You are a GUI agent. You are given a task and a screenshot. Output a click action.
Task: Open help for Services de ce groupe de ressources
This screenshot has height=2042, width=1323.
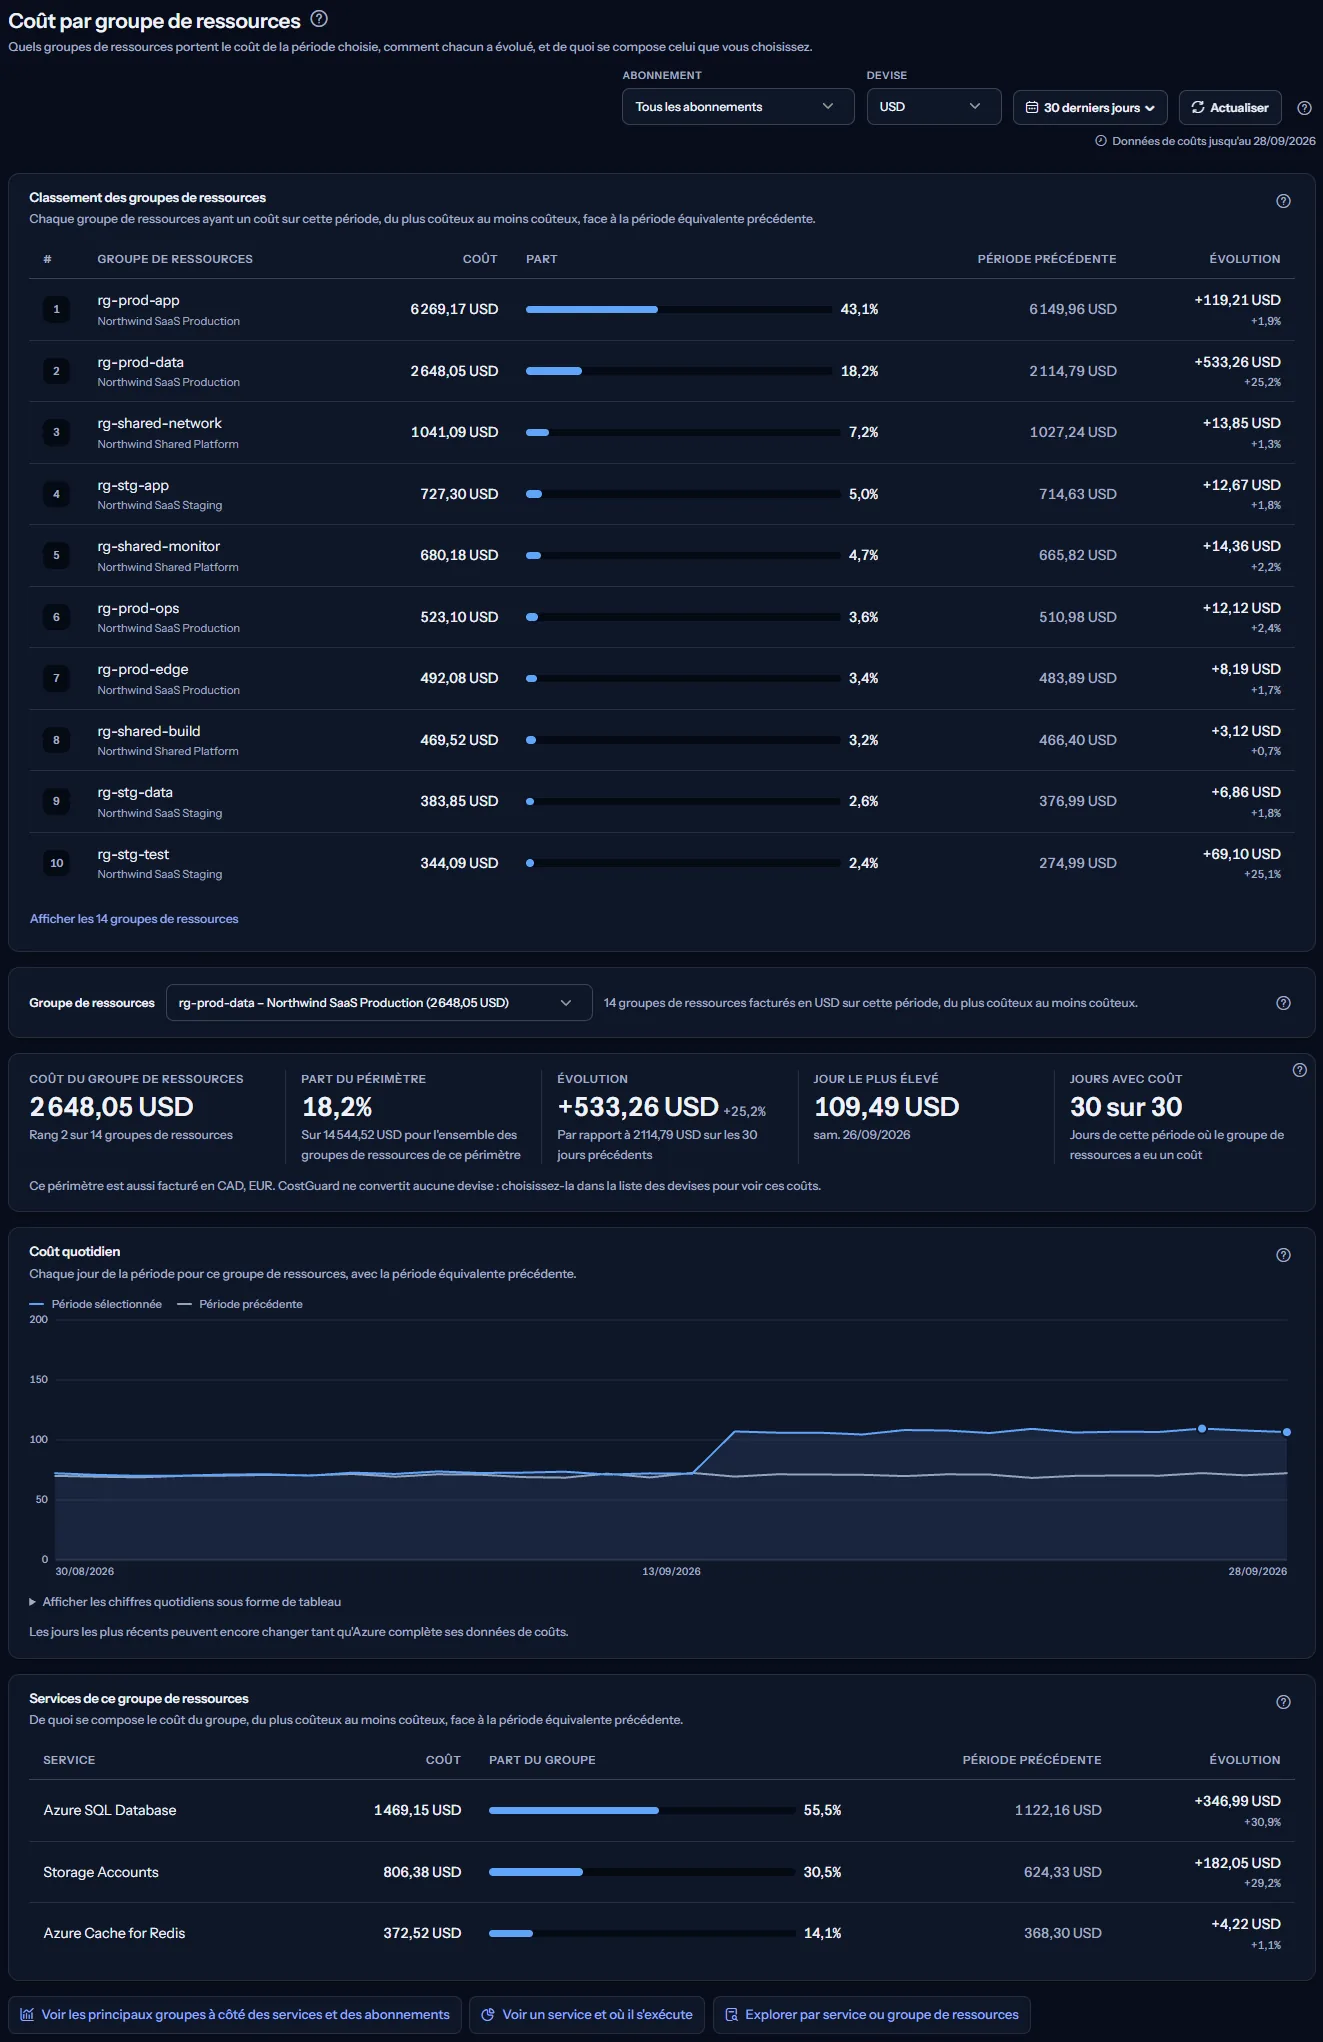1284,1702
